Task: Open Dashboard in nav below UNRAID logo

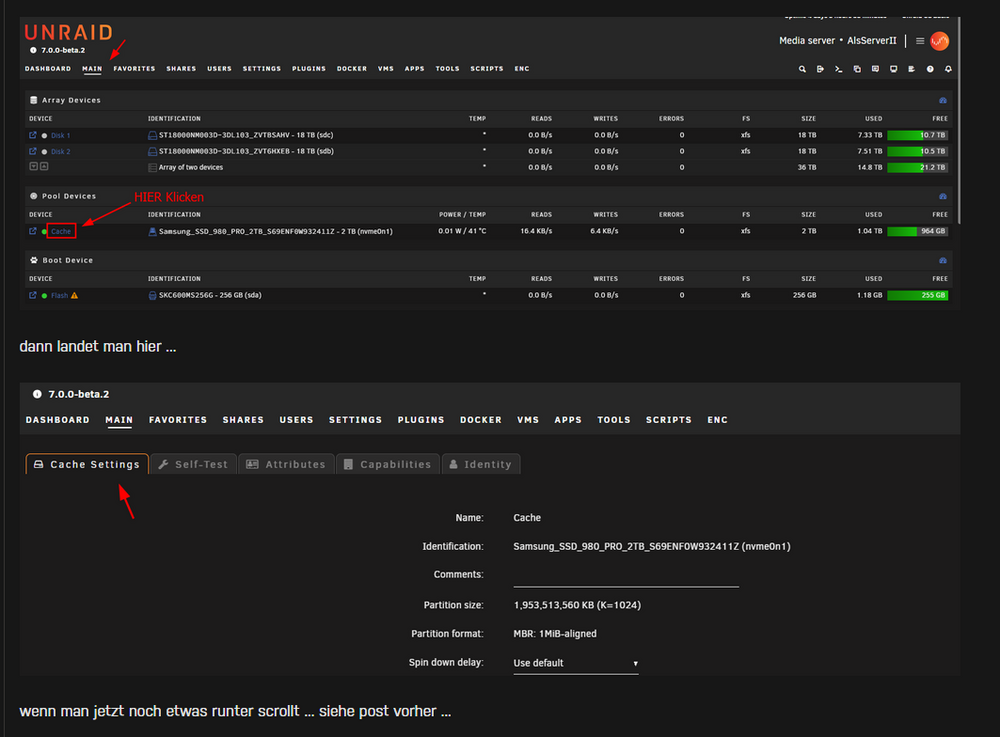Action: tap(48, 69)
